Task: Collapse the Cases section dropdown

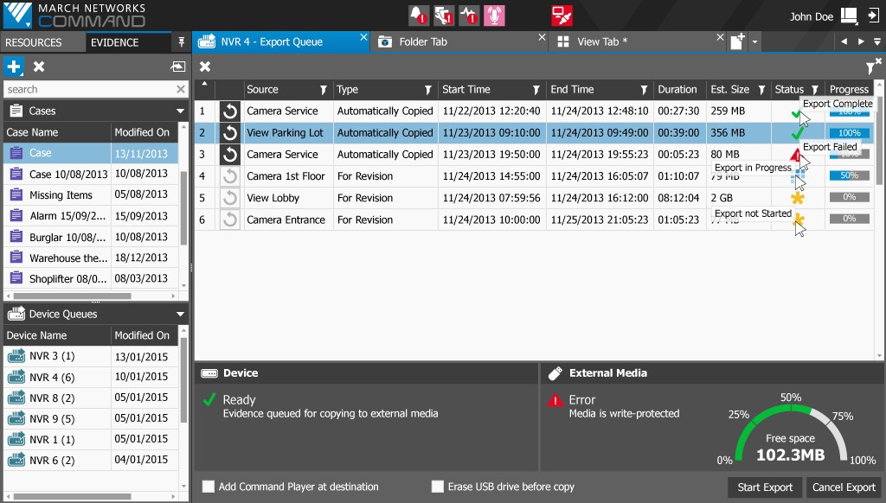Action: click(180, 111)
